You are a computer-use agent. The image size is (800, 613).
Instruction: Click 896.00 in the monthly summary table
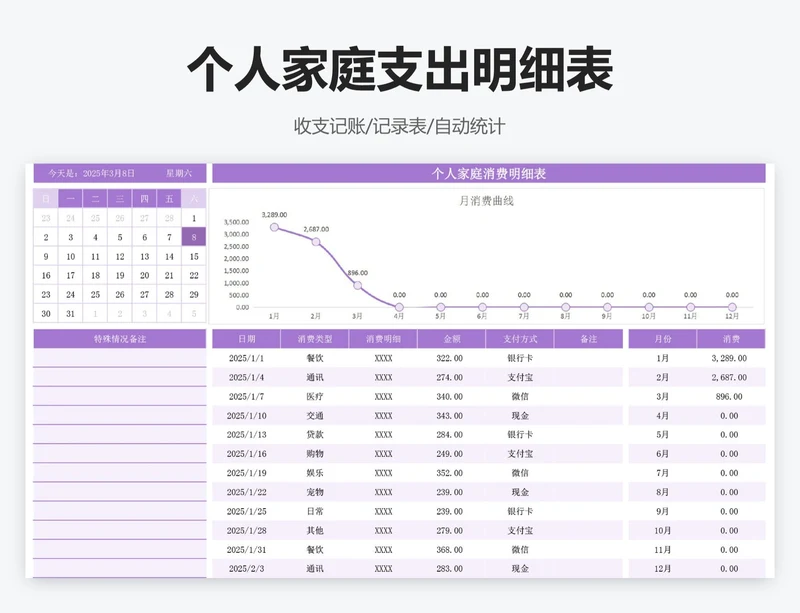click(729, 397)
